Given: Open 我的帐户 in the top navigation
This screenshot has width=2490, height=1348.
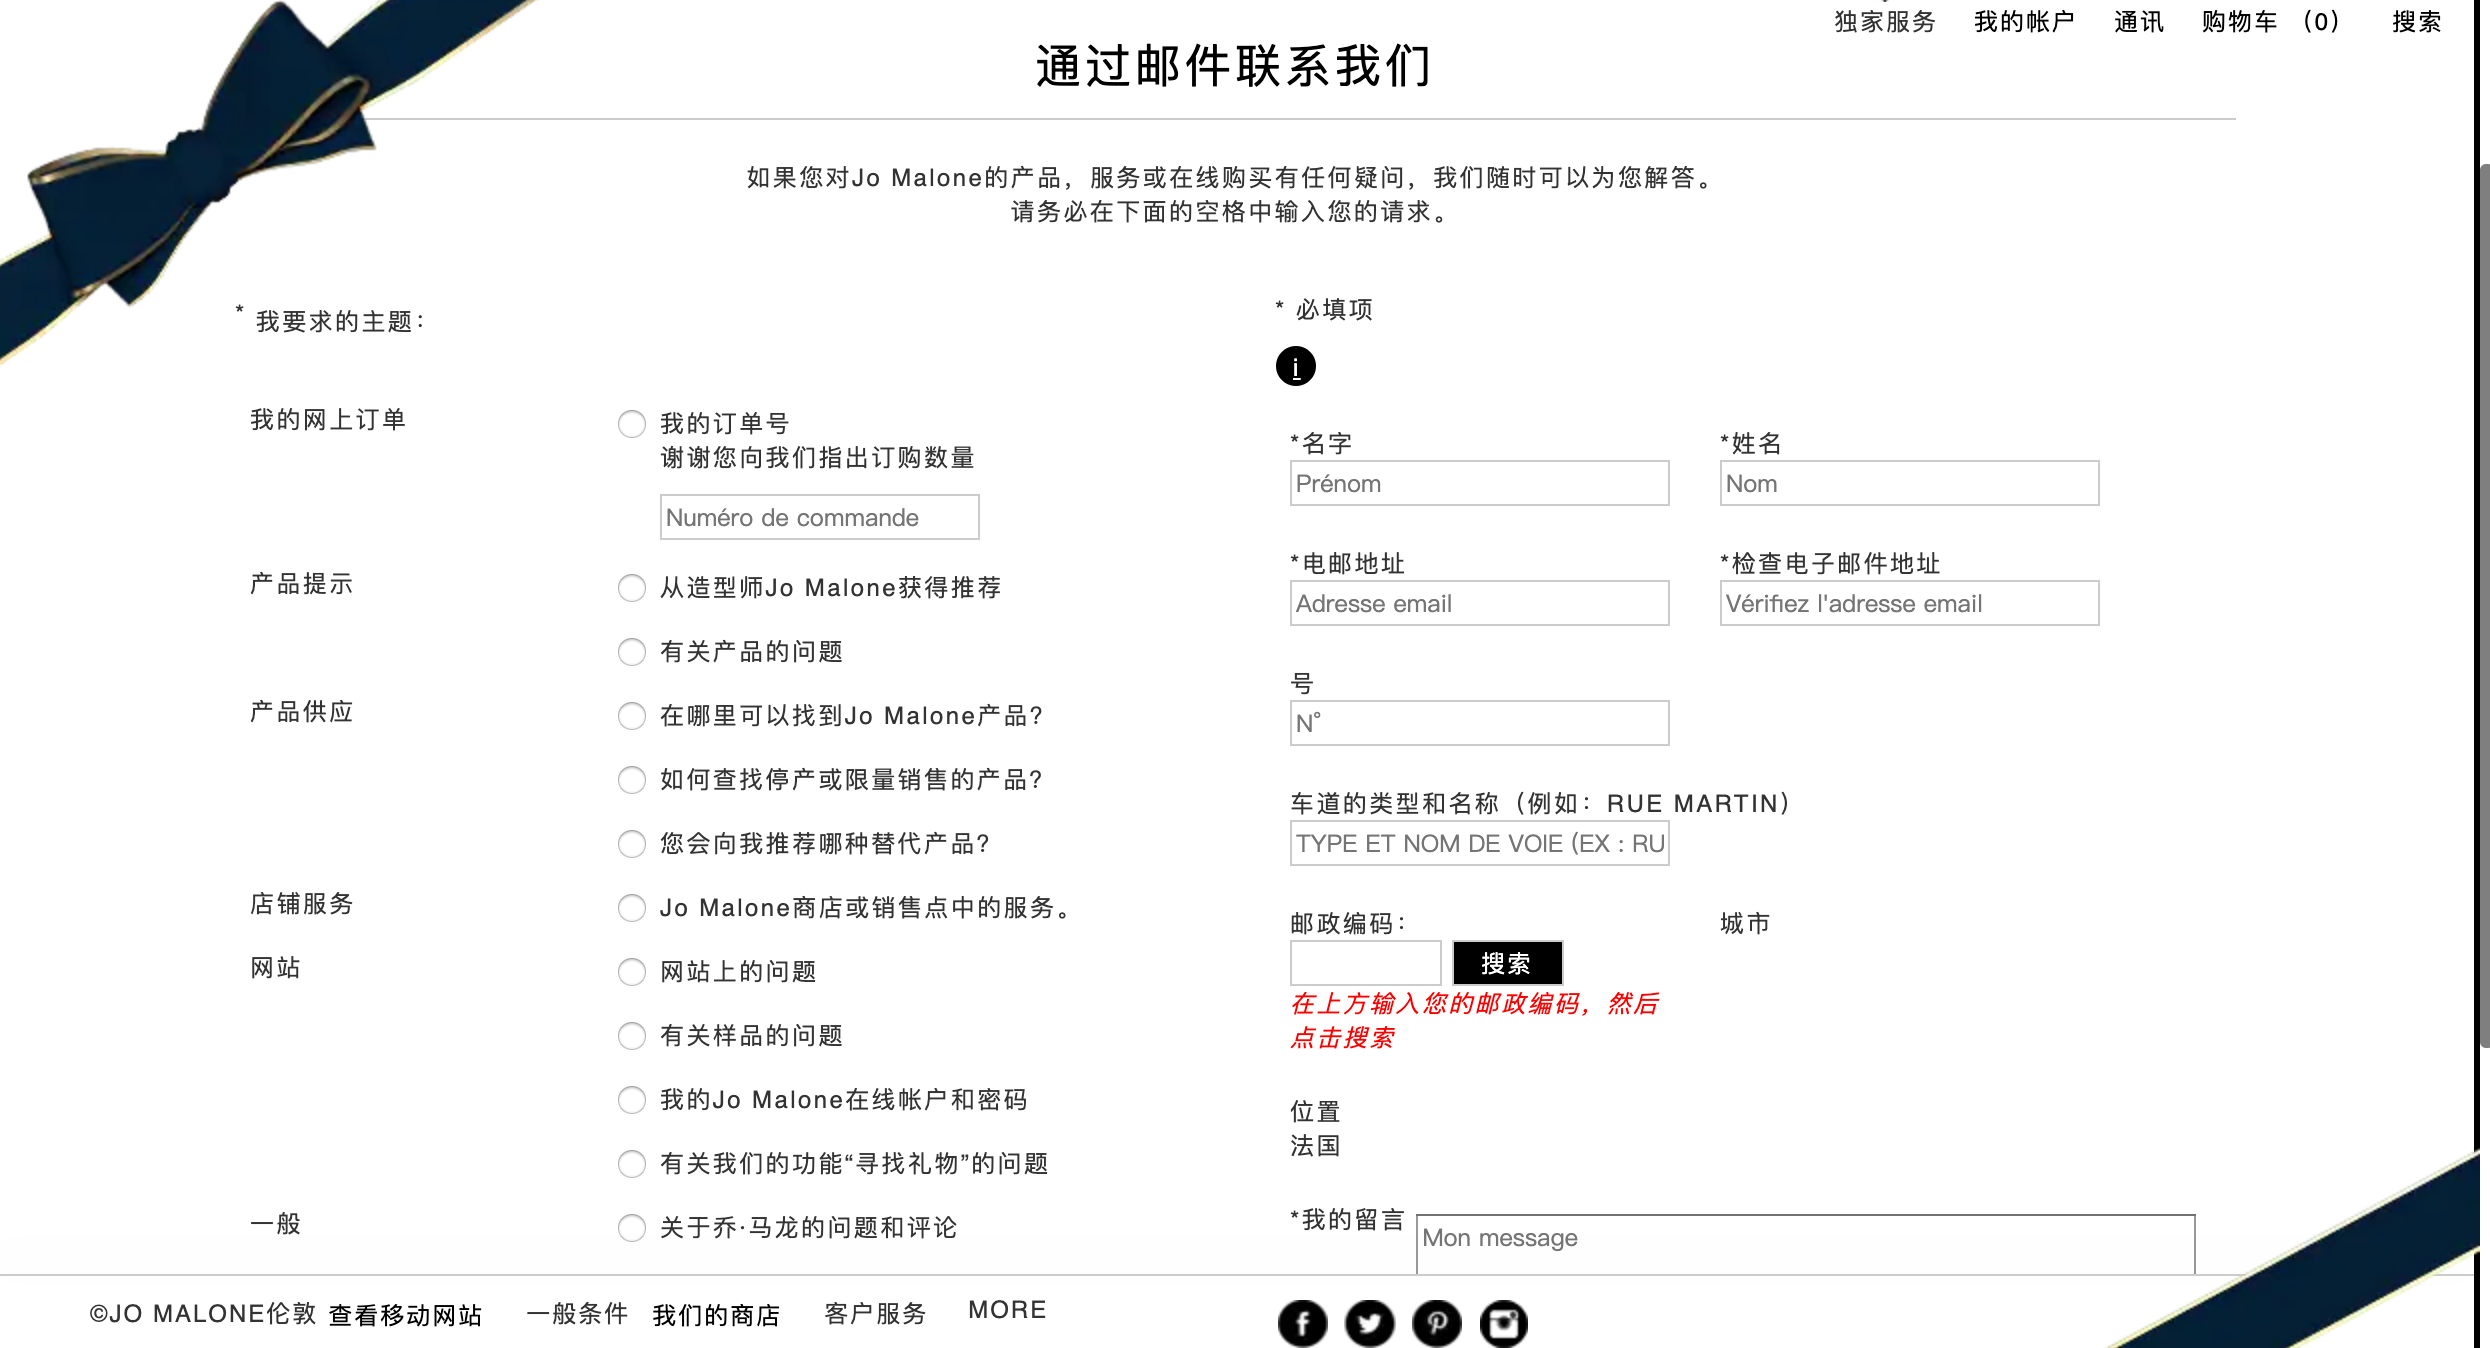Looking at the screenshot, I should [x=2024, y=21].
